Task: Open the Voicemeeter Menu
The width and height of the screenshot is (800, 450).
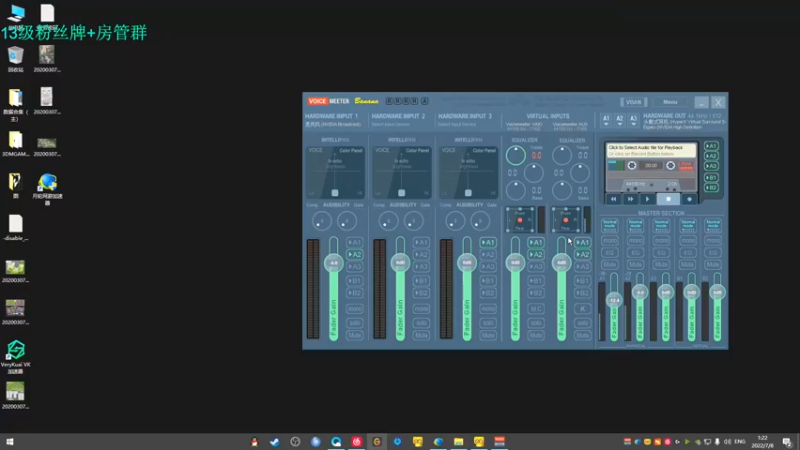Action: (670, 102)
